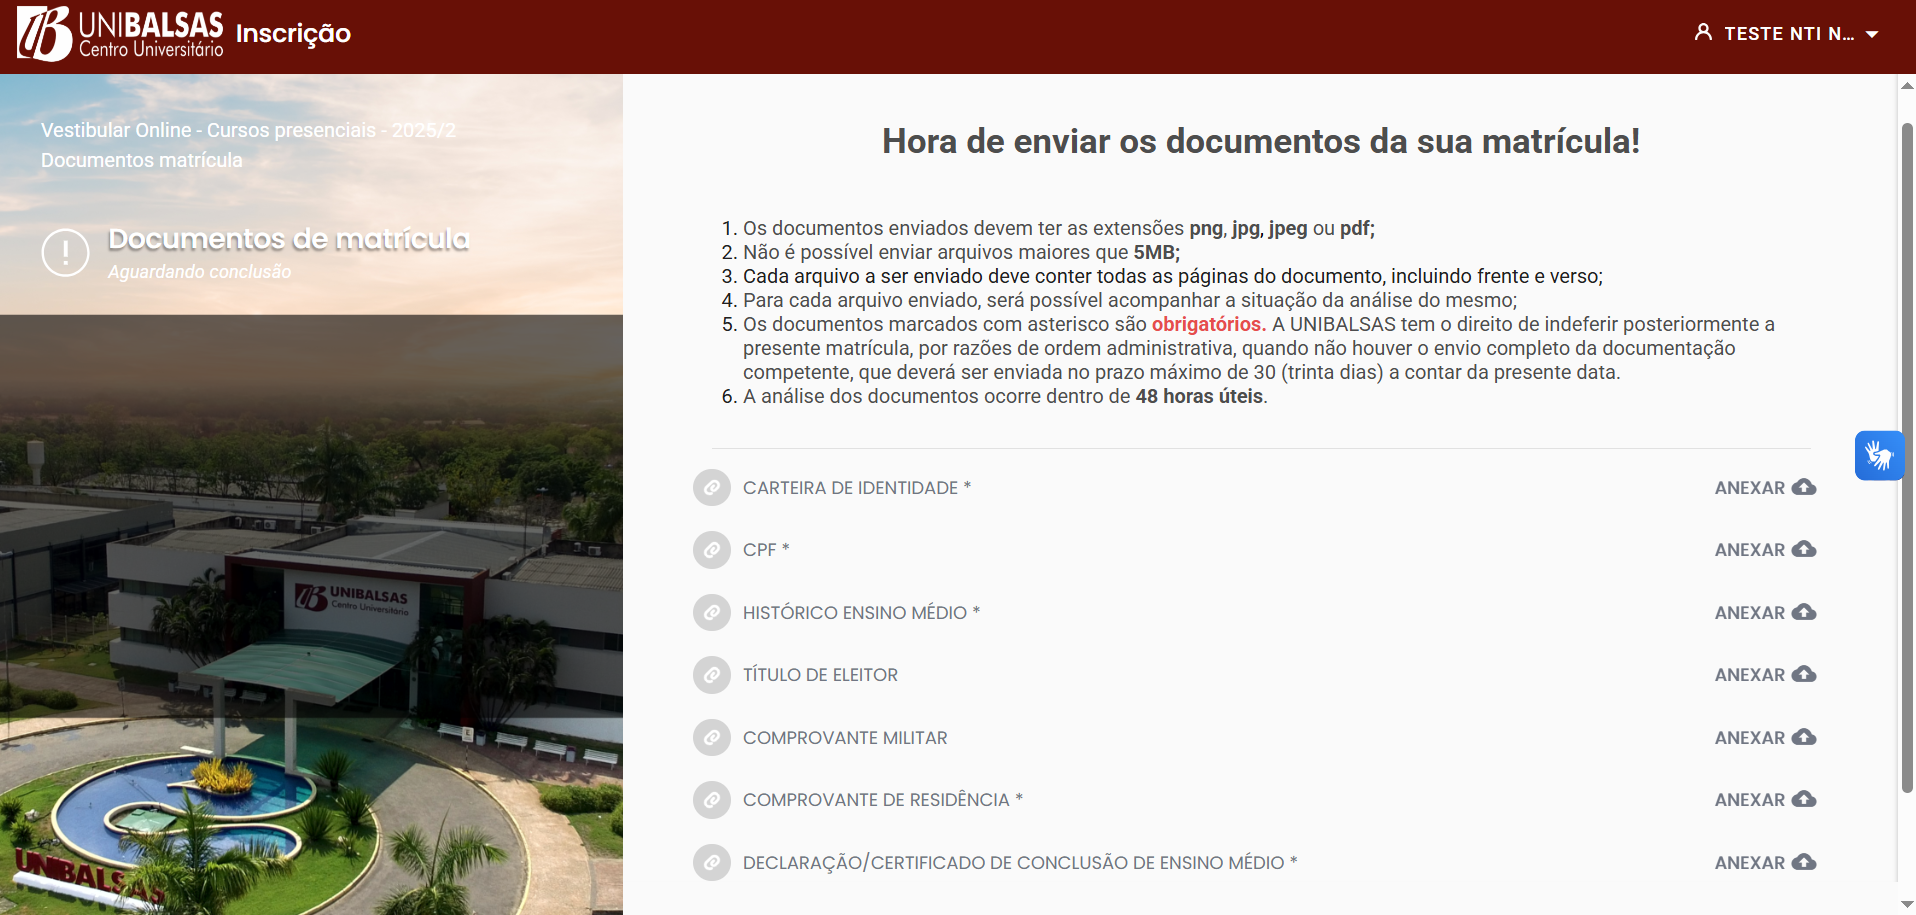This screenshot has height=915, width=1916.
Task: Click link icon beside Comprovante de Residência
Action: click(712, 800)
